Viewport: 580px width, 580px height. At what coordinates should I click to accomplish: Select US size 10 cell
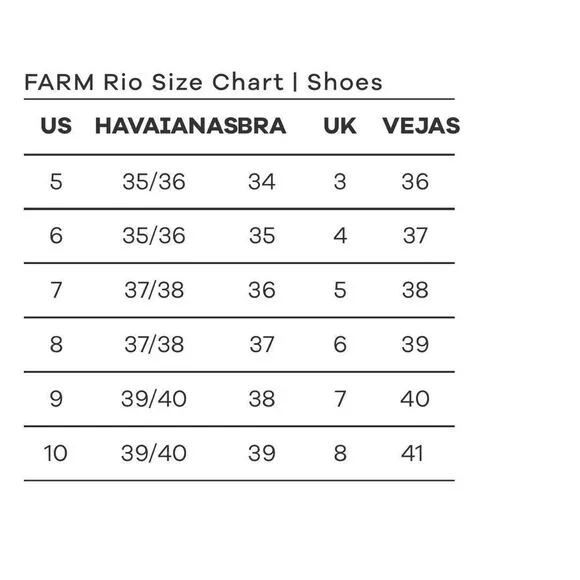[x=55, y=453]
